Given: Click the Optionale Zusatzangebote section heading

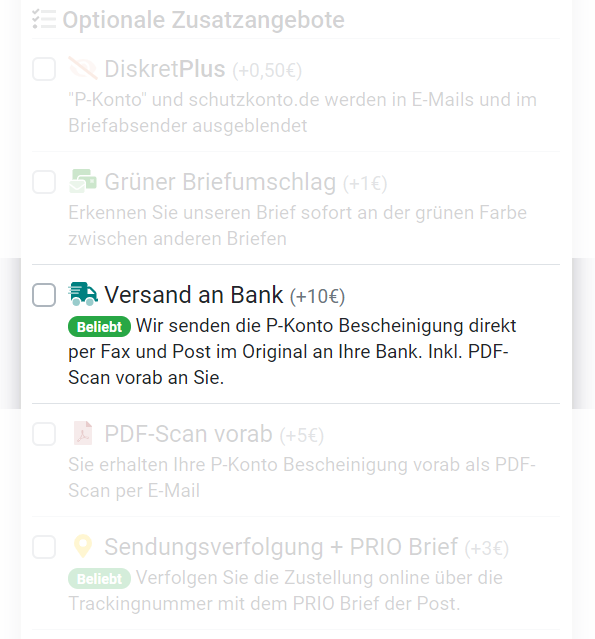Looking at the screenshot, I should click(203, 20).
